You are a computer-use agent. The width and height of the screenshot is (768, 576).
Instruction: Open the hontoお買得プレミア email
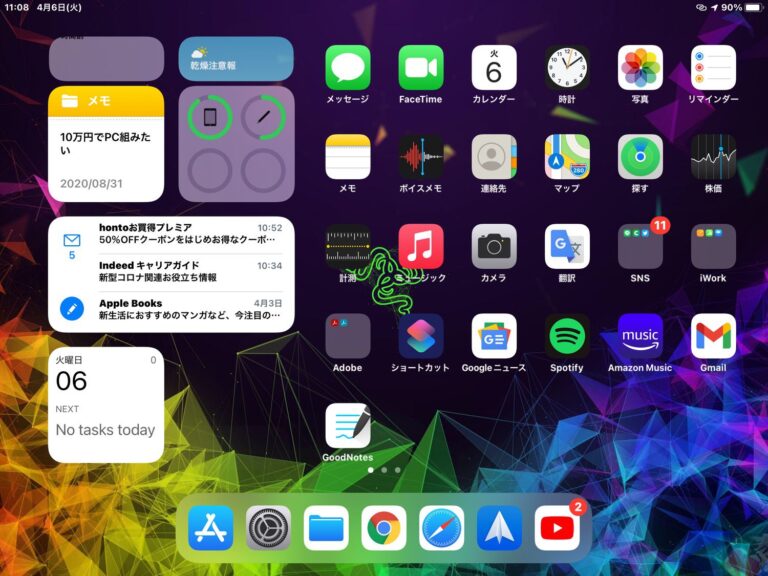click(x=191, y=234)
